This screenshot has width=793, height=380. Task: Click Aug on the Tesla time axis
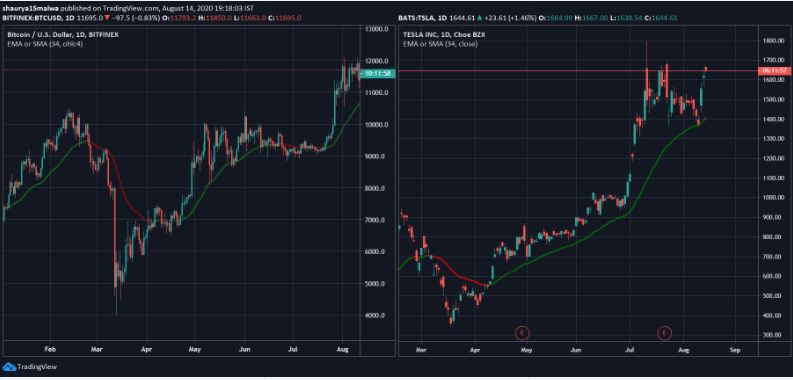(x=683, y=349)
